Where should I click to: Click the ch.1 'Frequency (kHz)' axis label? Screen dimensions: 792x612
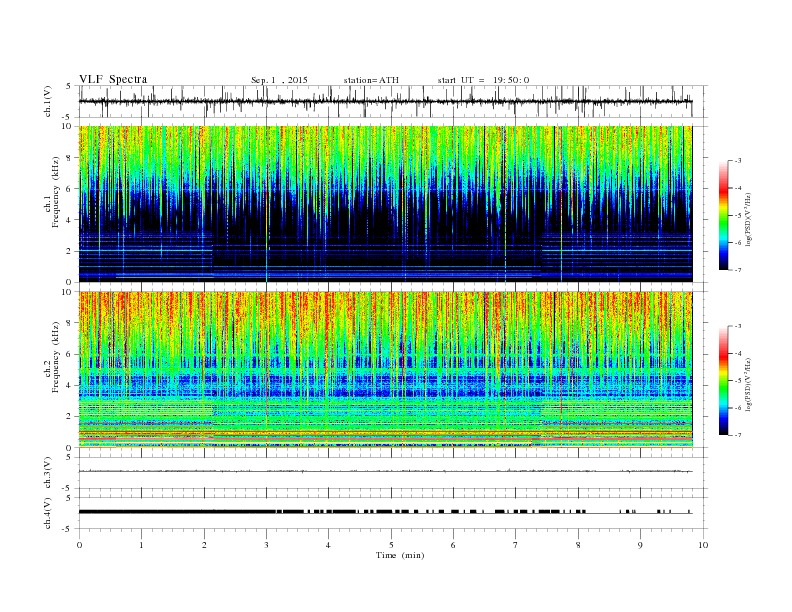click(55, 192)
